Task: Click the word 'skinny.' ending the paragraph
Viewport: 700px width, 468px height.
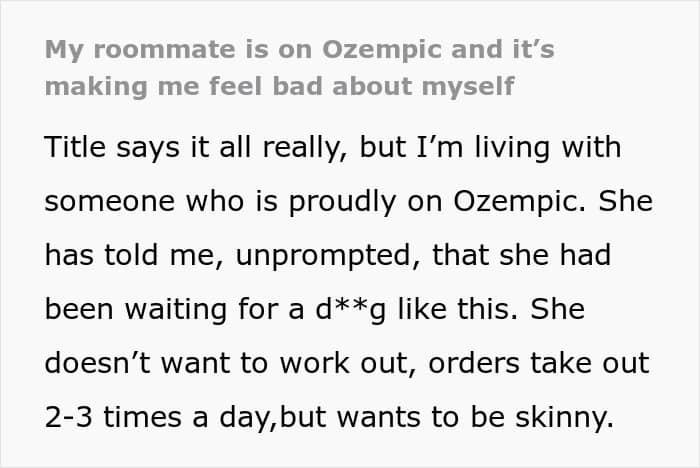Action: coord(565,418)
